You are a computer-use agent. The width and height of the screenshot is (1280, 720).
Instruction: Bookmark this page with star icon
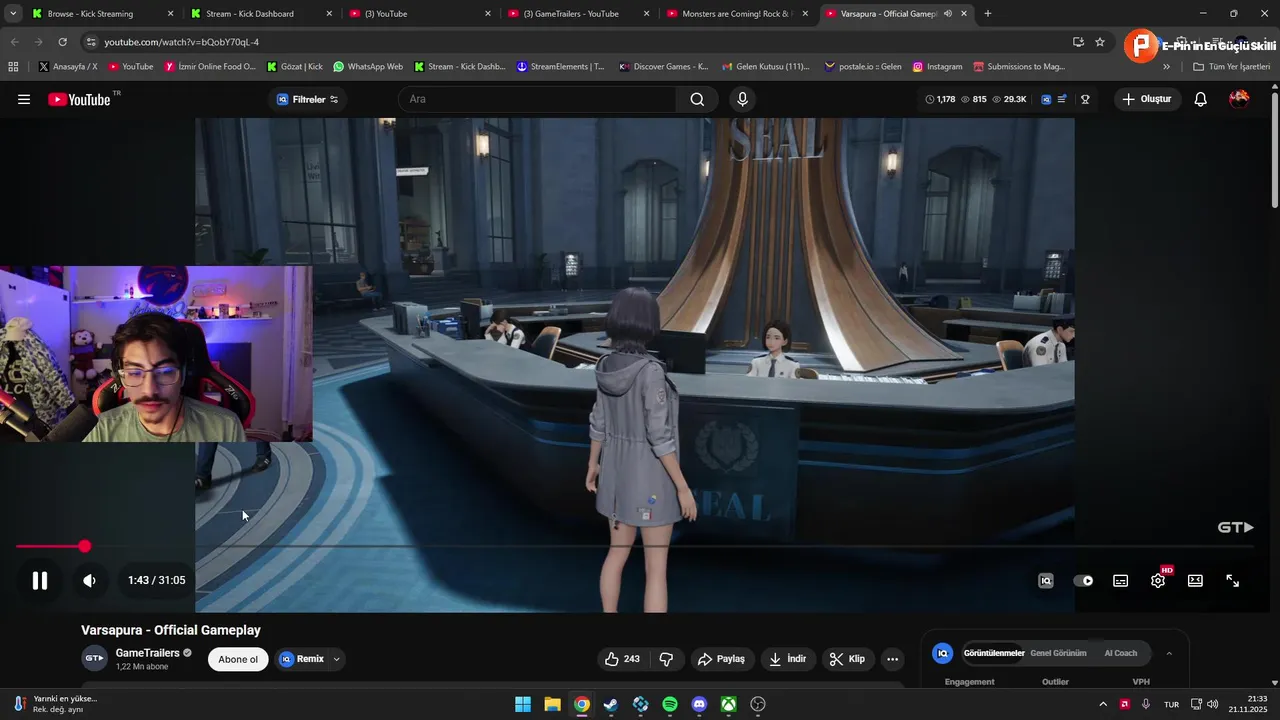(1100, 42)
